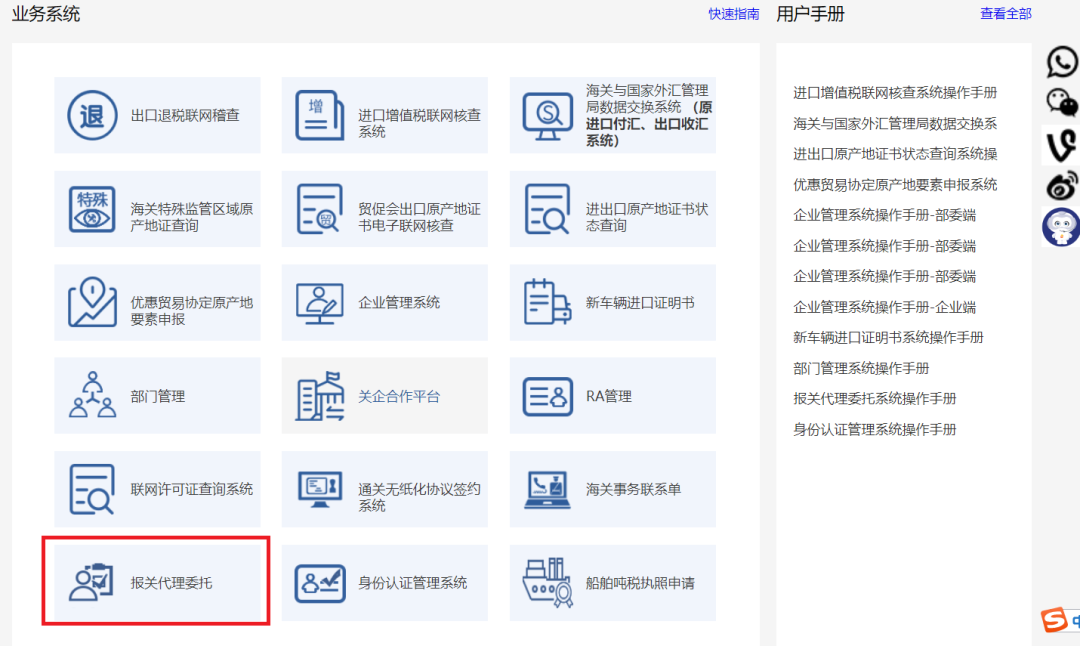Click 查看全部 in 用户手册 header

(1006, 13)
